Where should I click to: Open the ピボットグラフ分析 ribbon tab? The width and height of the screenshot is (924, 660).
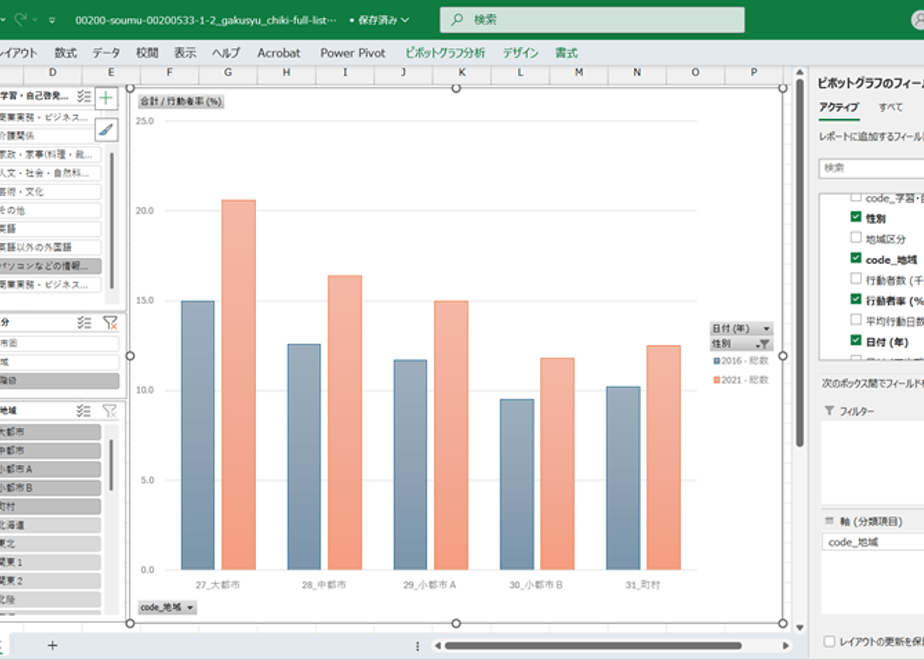(x=445, y=53)
